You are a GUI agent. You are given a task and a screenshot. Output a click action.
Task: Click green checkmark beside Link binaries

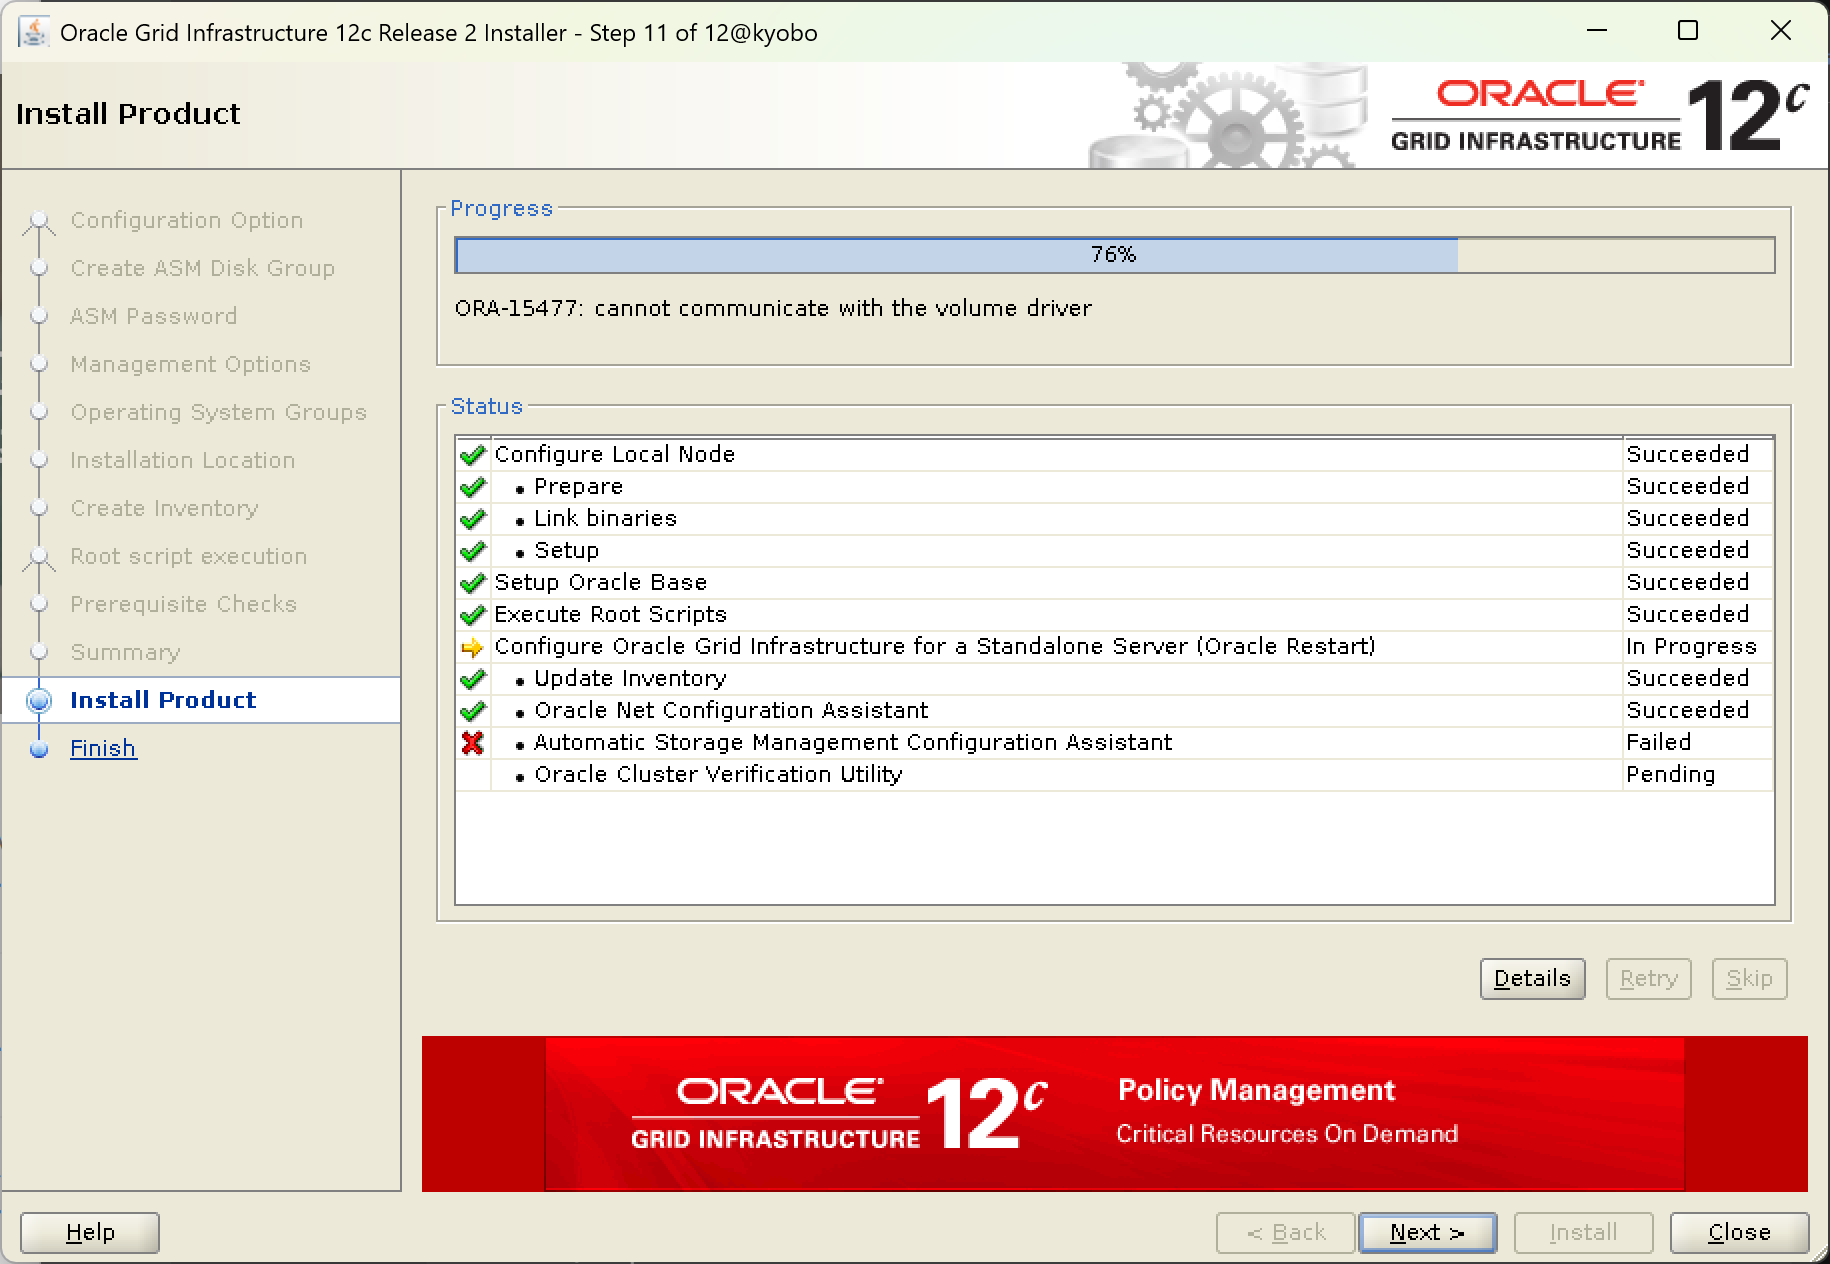point(472,519)
